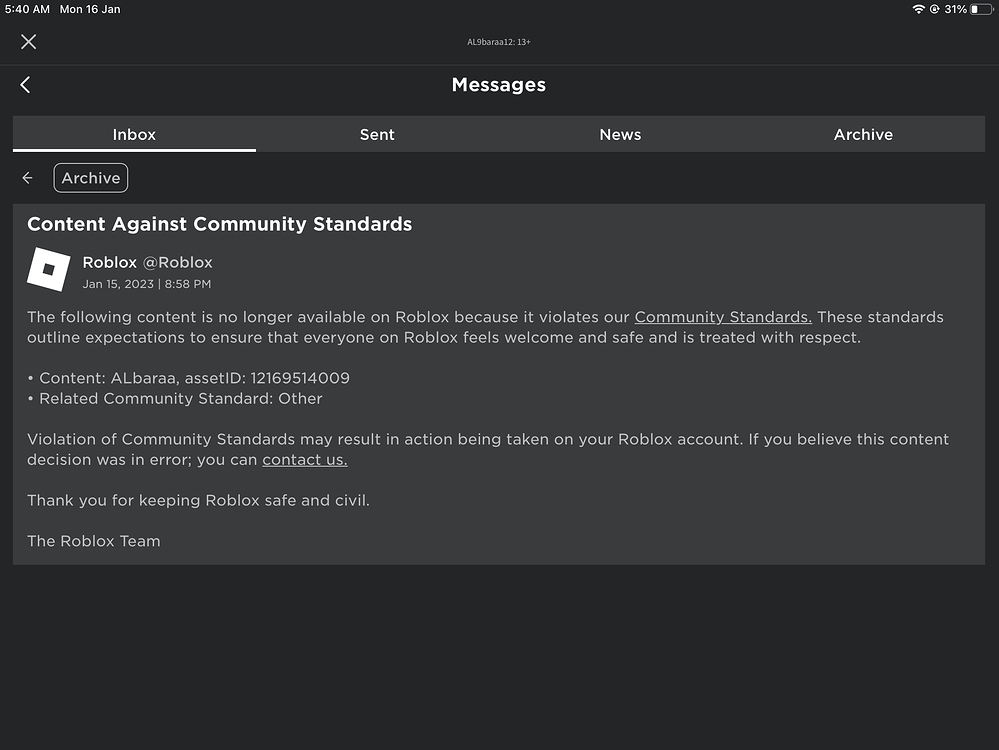The height and width of the screenshot is (750, 999).
Task: Tap the Mon 16 Jan date in status bar
Action: coord(90,9)
